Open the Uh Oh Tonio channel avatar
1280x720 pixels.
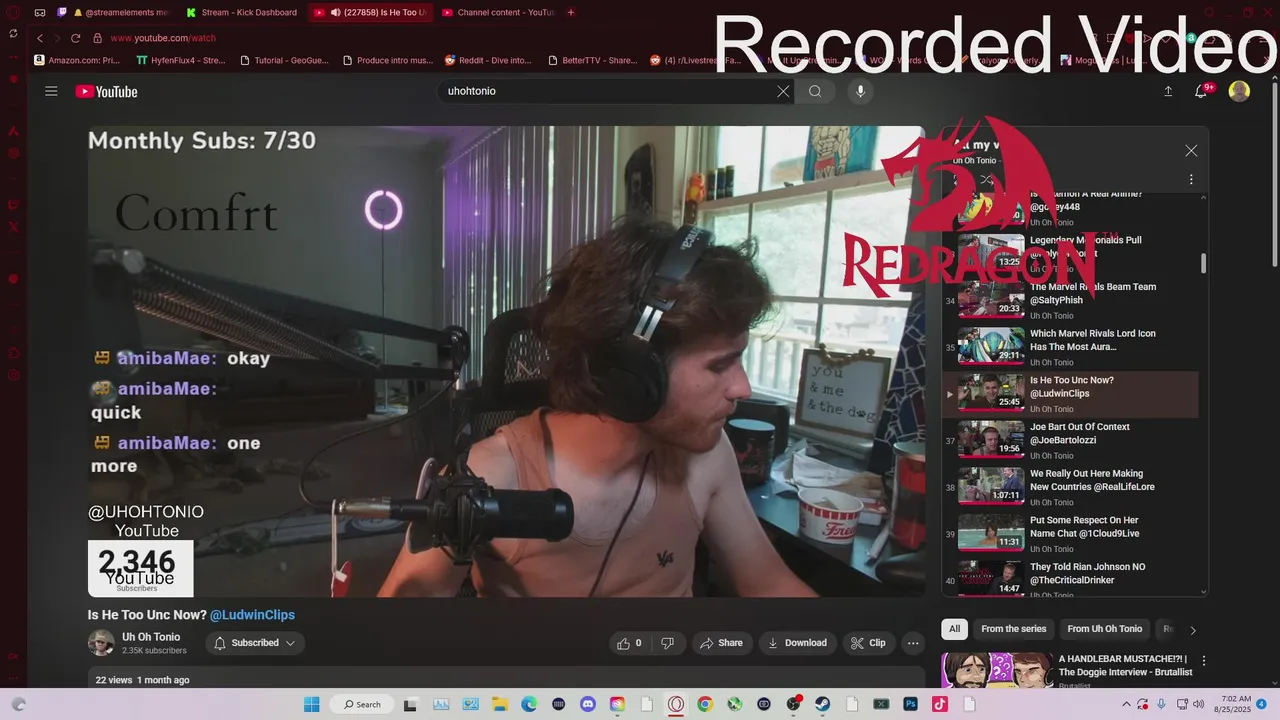click(x=101, y=643)
